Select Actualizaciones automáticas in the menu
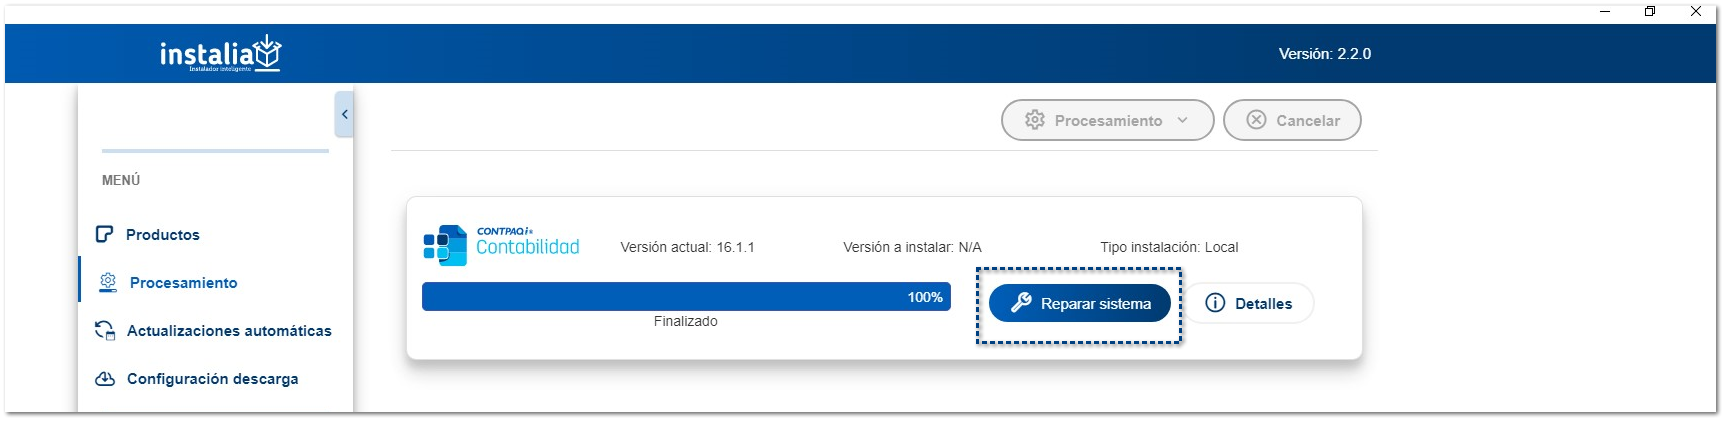The height and width of the screenshot is (421, 1725). (x=229, y=331)
